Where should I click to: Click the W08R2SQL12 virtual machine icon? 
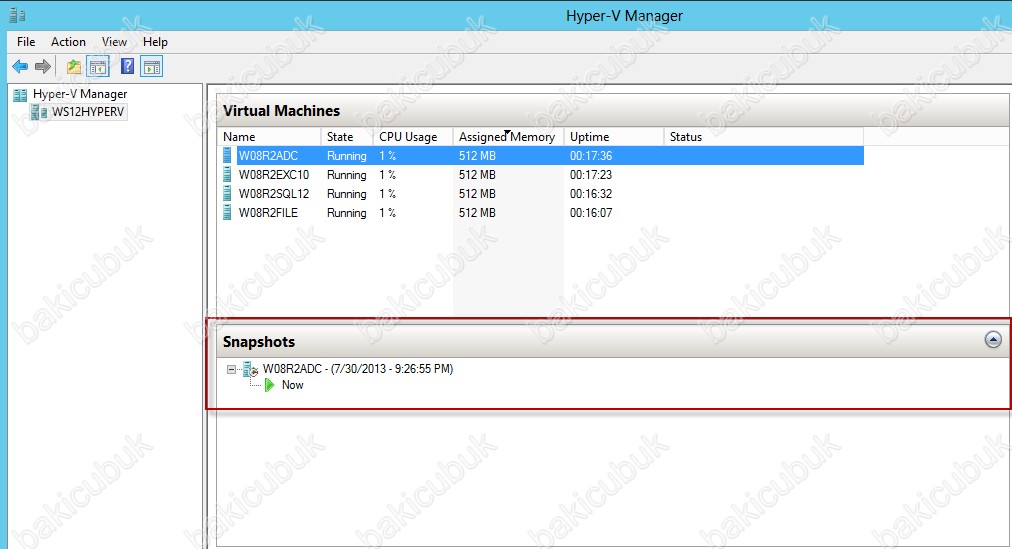227,194
